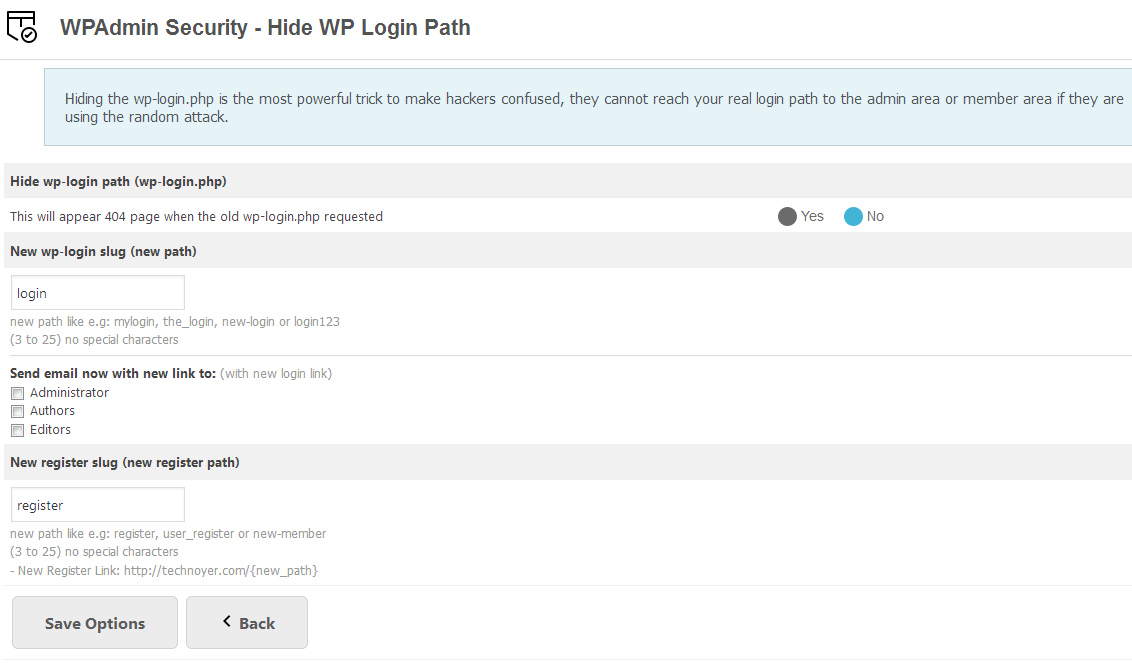Click the WPAdmin Security shield icon
Viewport: 1132px width, 663px height.
pyautogui.click(x=22, y=27)
